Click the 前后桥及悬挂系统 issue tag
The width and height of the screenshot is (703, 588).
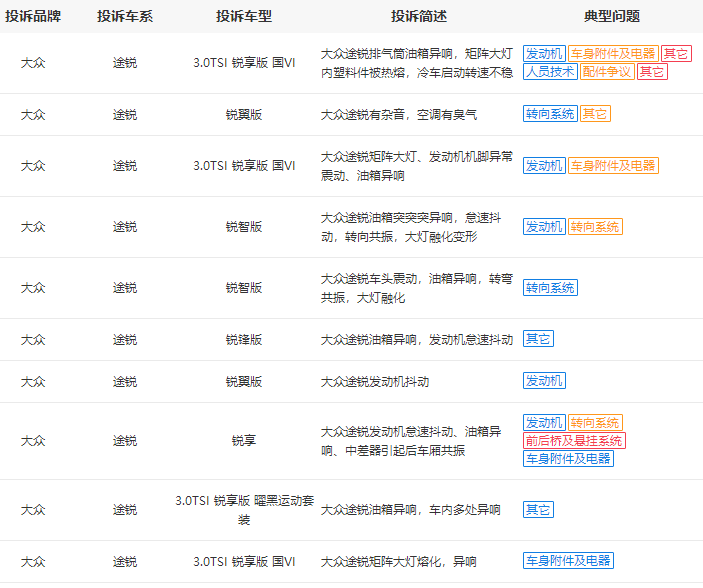(x=574, y=441)
